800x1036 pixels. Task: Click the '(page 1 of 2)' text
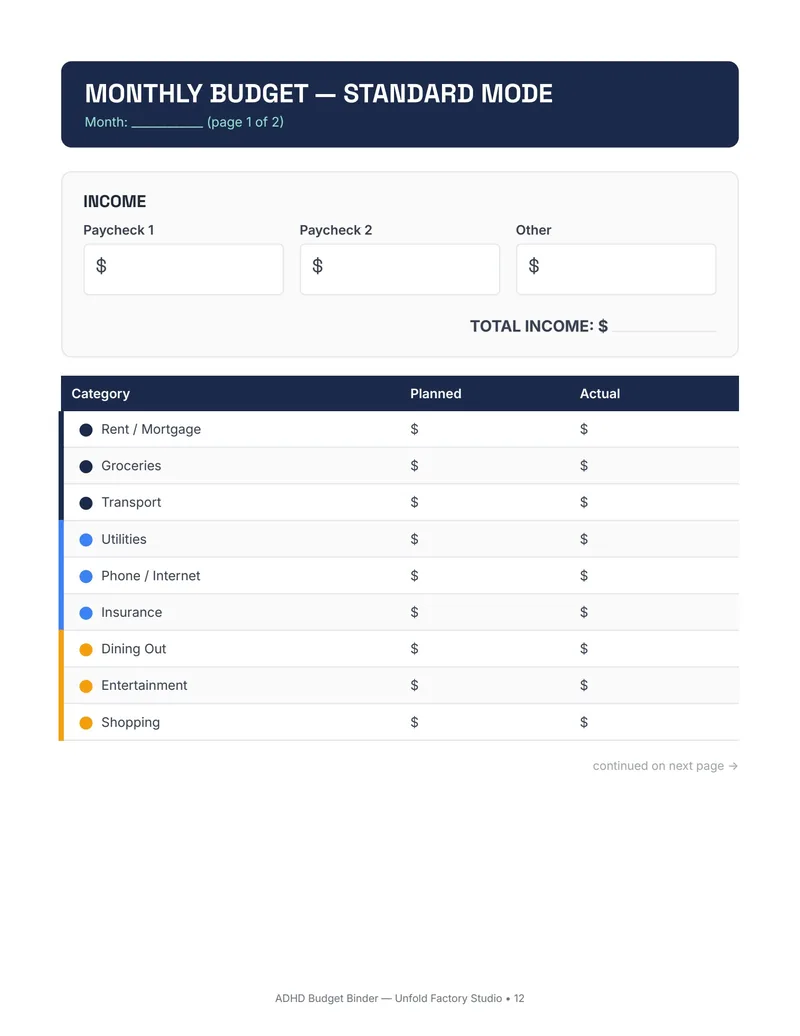click(x=245, y=122)
